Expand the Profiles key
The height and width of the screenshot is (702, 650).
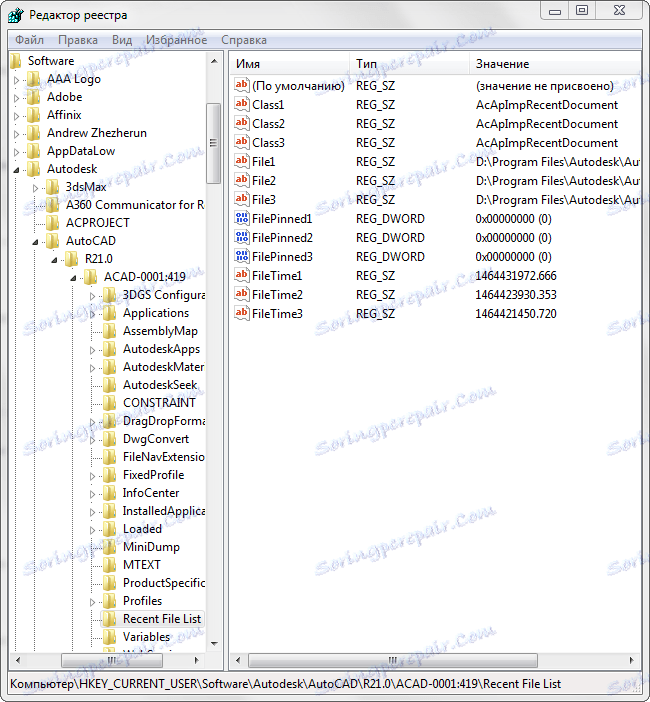pyautogui.click(x=92, y=602)
